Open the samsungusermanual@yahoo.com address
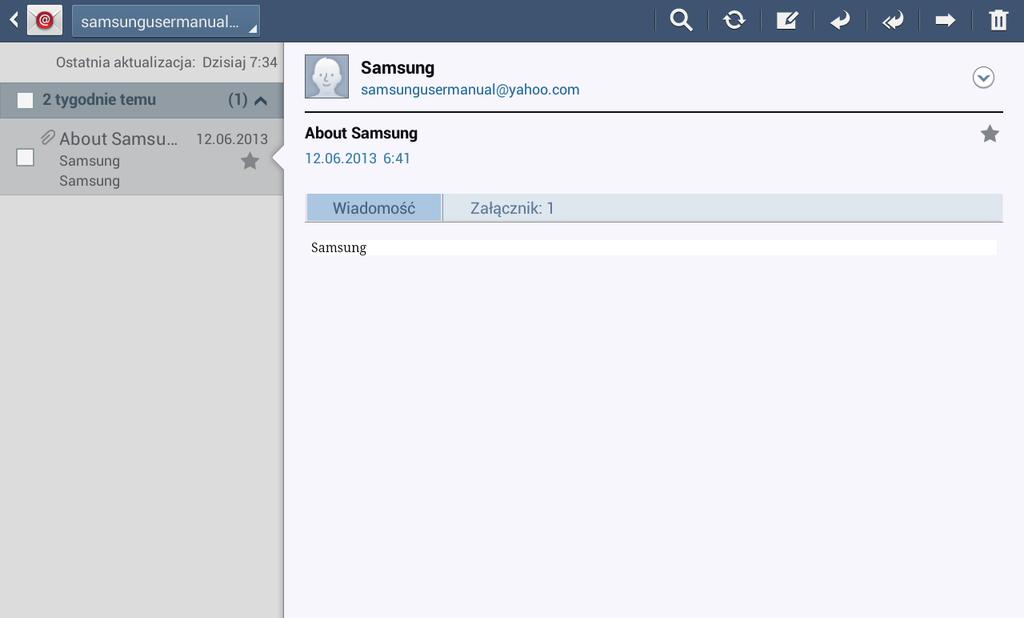1024x618 pixels. (470, 89)
